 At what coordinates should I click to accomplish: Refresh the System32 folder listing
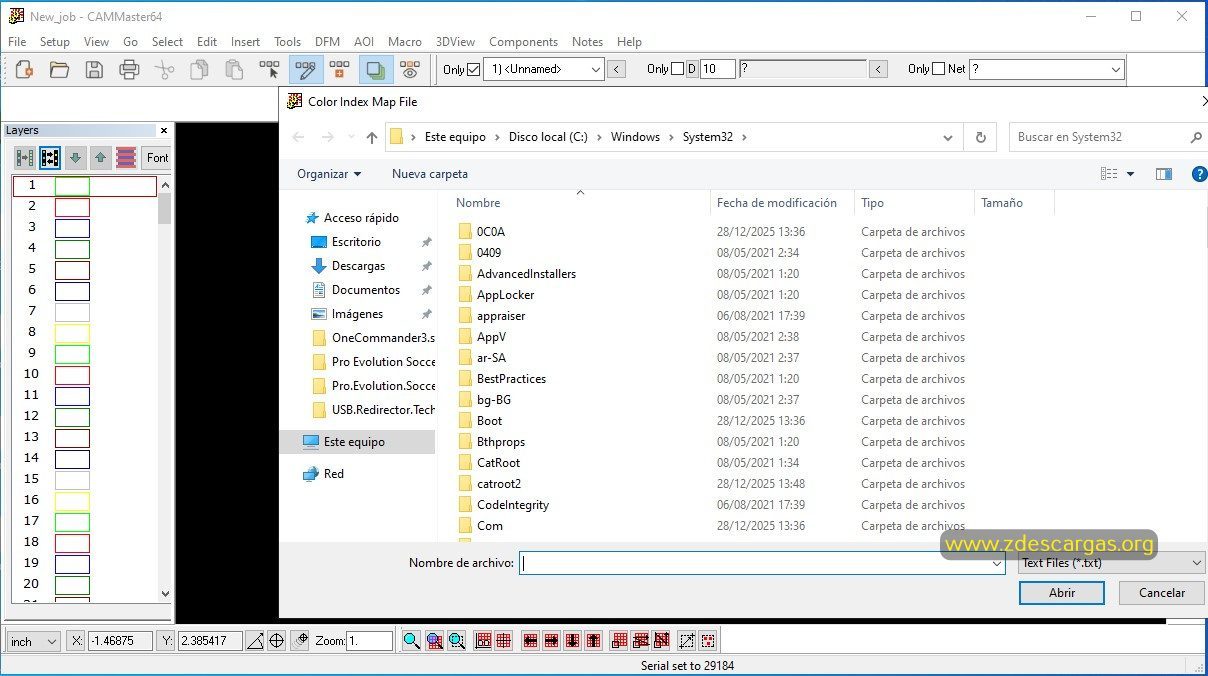[x=981, y=138]
